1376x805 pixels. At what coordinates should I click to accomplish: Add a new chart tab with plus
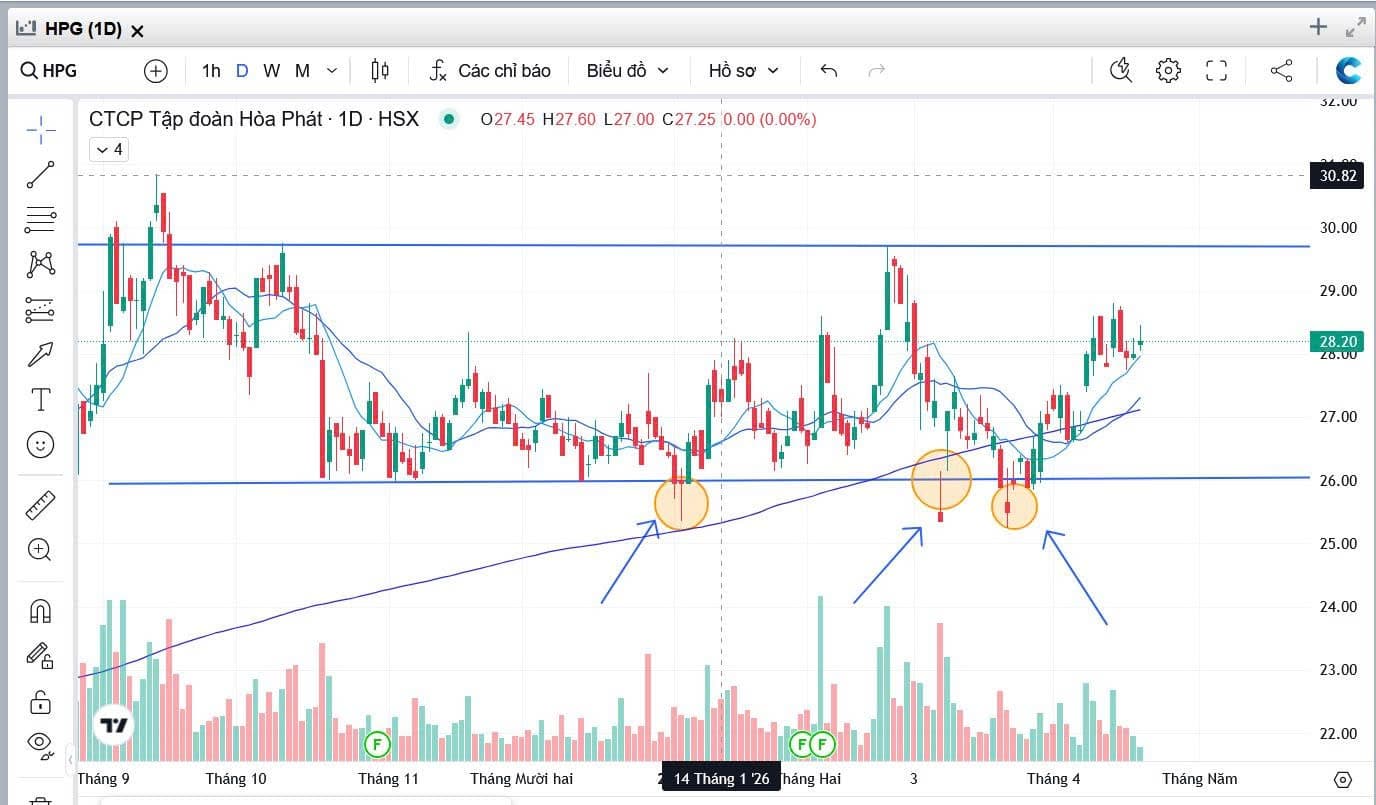1318,27
